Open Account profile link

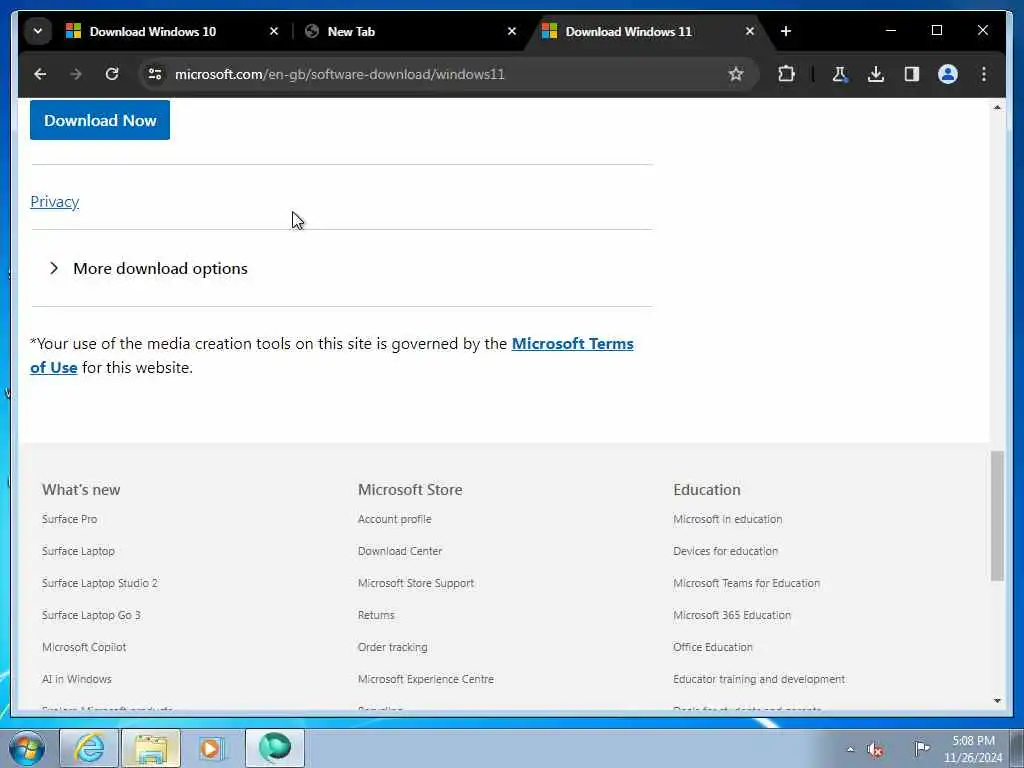[x=394, y=519]
